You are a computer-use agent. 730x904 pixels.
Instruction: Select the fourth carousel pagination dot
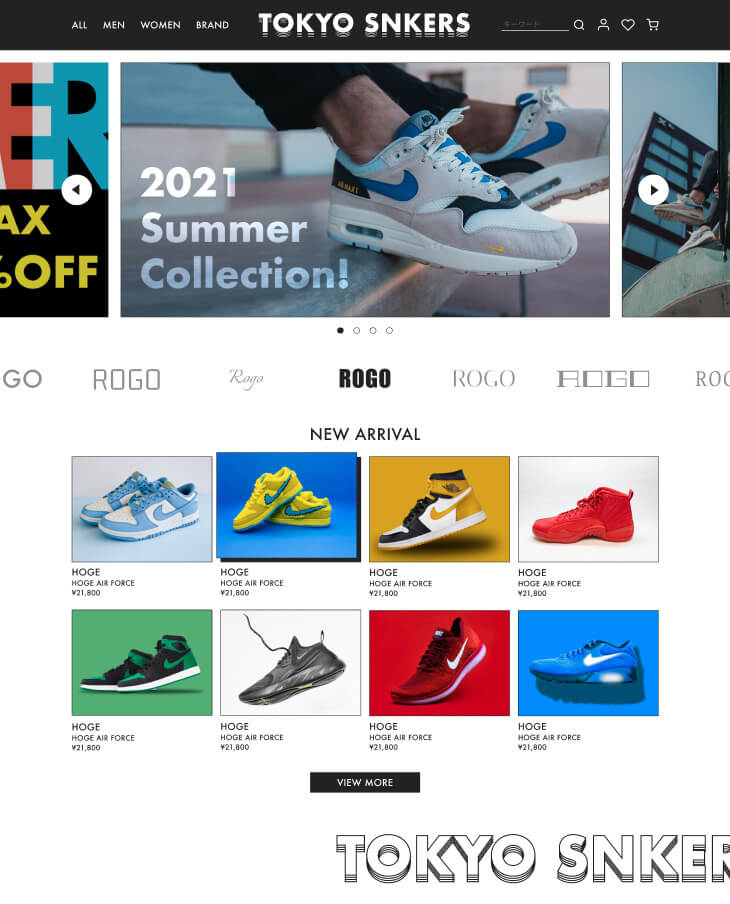pos(389,330)
